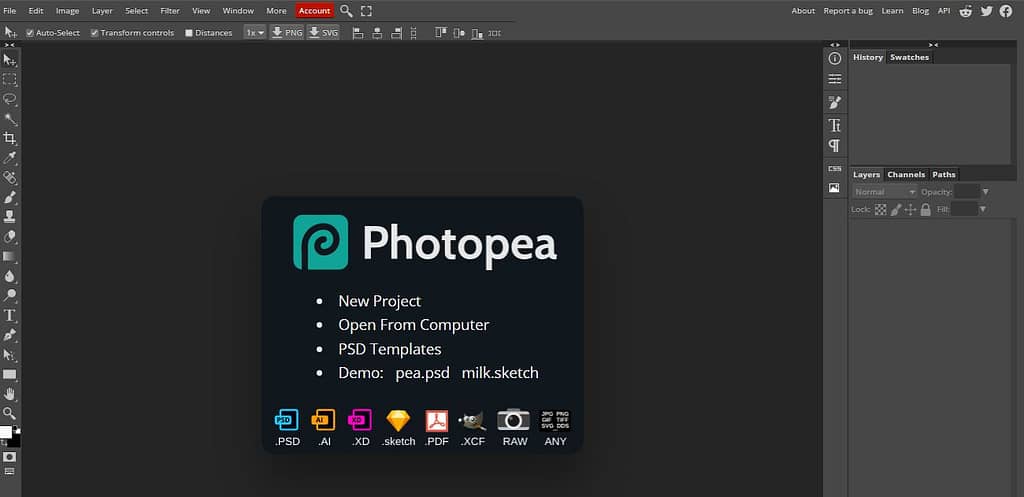Export as SVG button

(x=323, y=33)
